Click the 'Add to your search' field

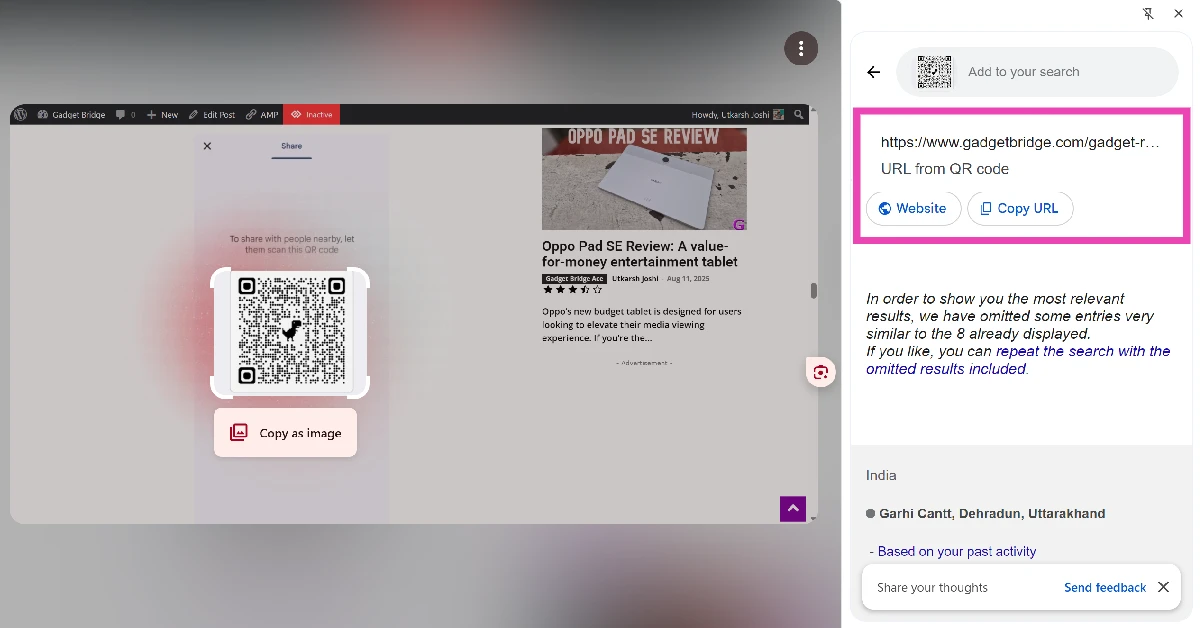click(1040, 71)
